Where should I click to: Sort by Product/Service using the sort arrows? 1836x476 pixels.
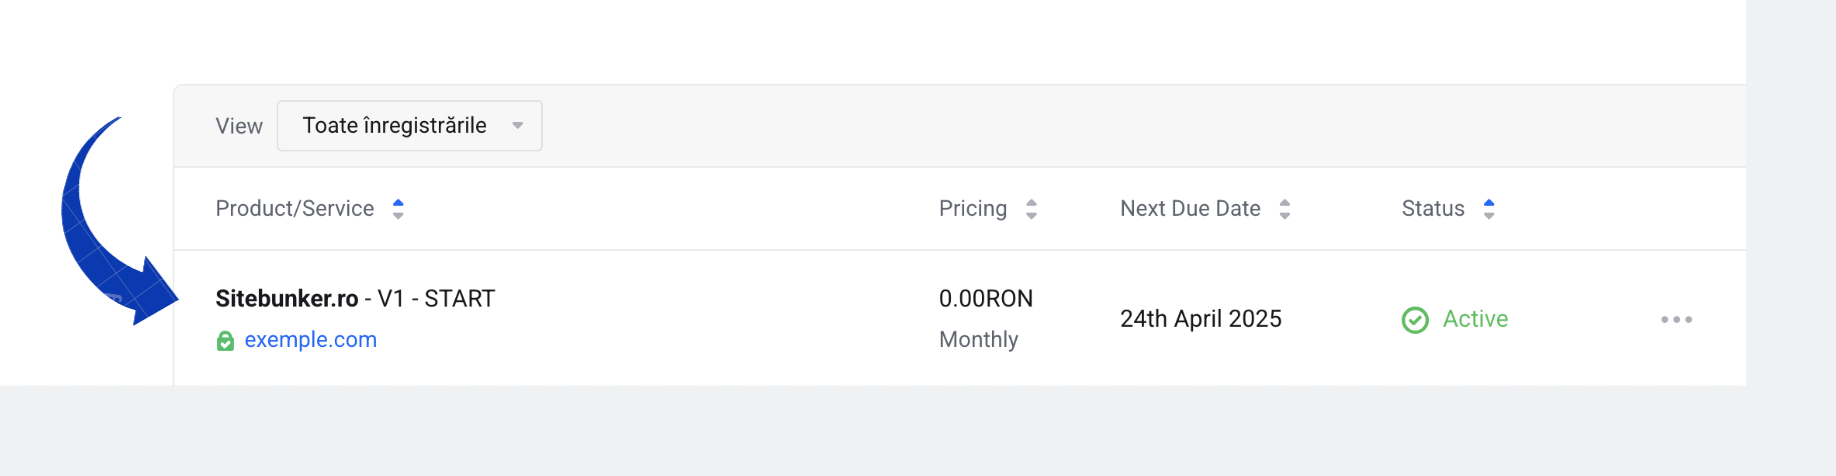pyautogui.click(x=398, y=209)
